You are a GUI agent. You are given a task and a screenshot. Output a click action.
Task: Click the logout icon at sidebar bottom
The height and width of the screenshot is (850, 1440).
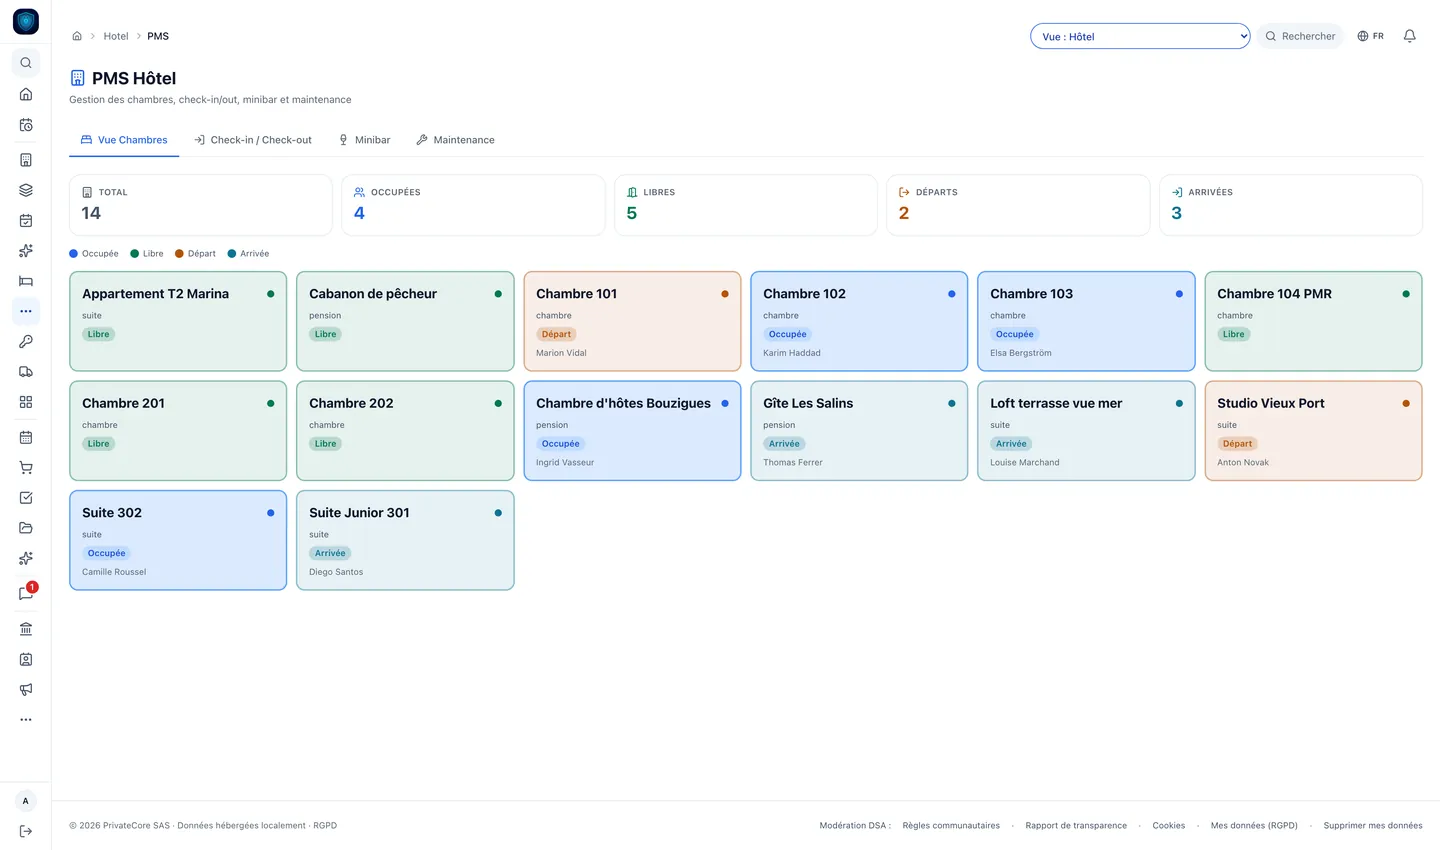click(x=26, y=831)
